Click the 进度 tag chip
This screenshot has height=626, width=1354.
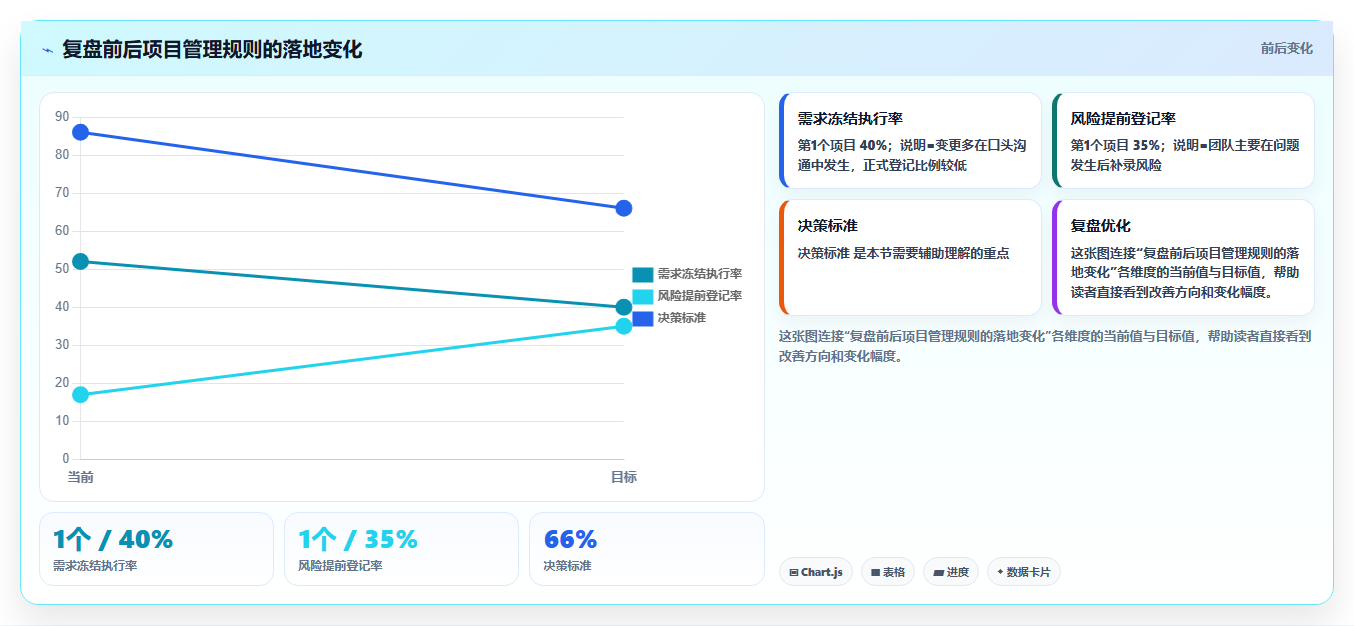point(951,572)
